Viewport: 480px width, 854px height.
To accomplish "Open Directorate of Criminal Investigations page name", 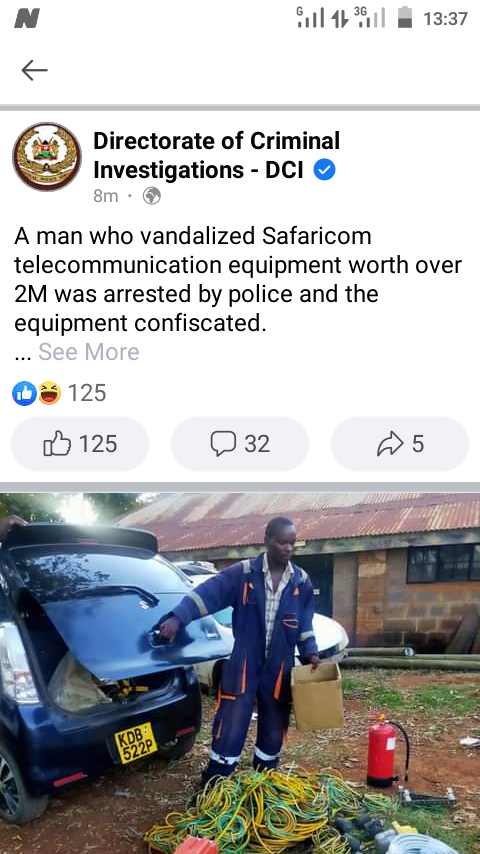I will coord(216,155).
